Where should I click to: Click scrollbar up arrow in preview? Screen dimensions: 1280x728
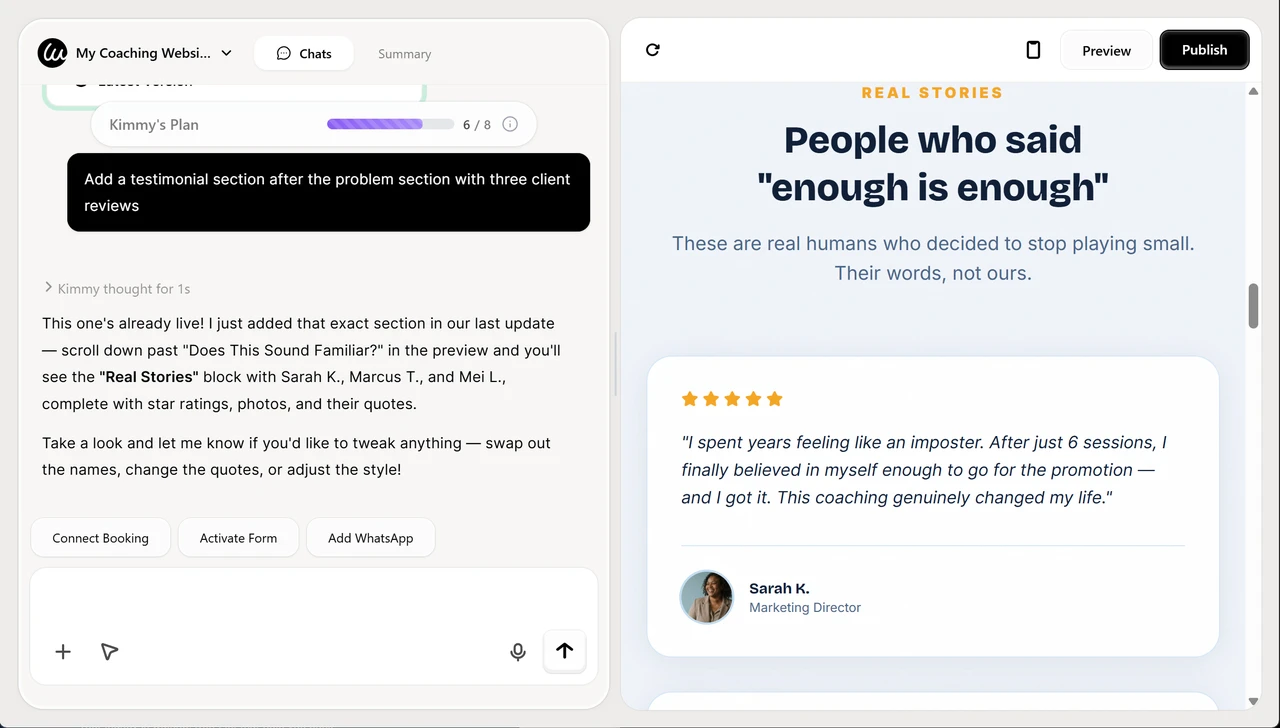coord(1253,92)
